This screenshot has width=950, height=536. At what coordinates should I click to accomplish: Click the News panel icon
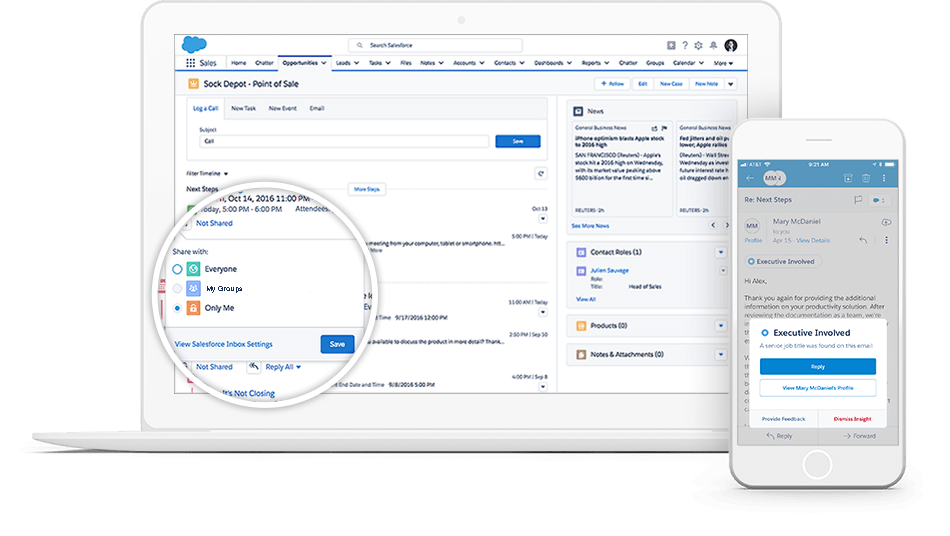click(x=578, y=111)
